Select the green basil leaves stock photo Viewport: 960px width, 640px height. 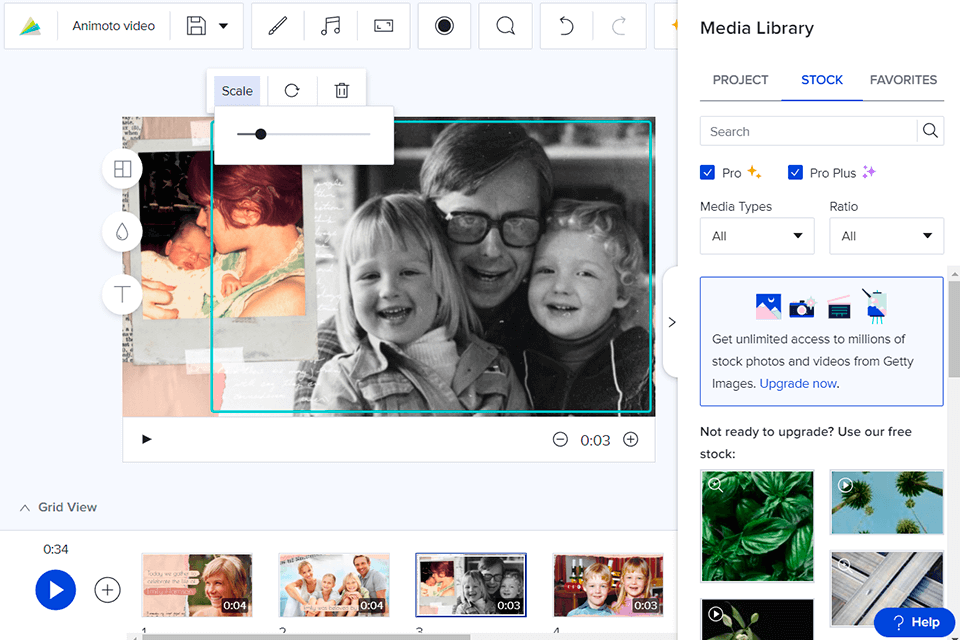757,525
